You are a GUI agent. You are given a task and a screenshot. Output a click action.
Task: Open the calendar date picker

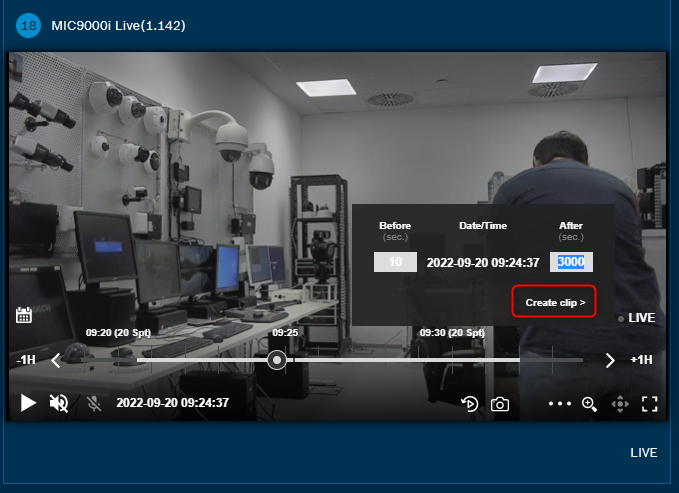tap(25, 315)
